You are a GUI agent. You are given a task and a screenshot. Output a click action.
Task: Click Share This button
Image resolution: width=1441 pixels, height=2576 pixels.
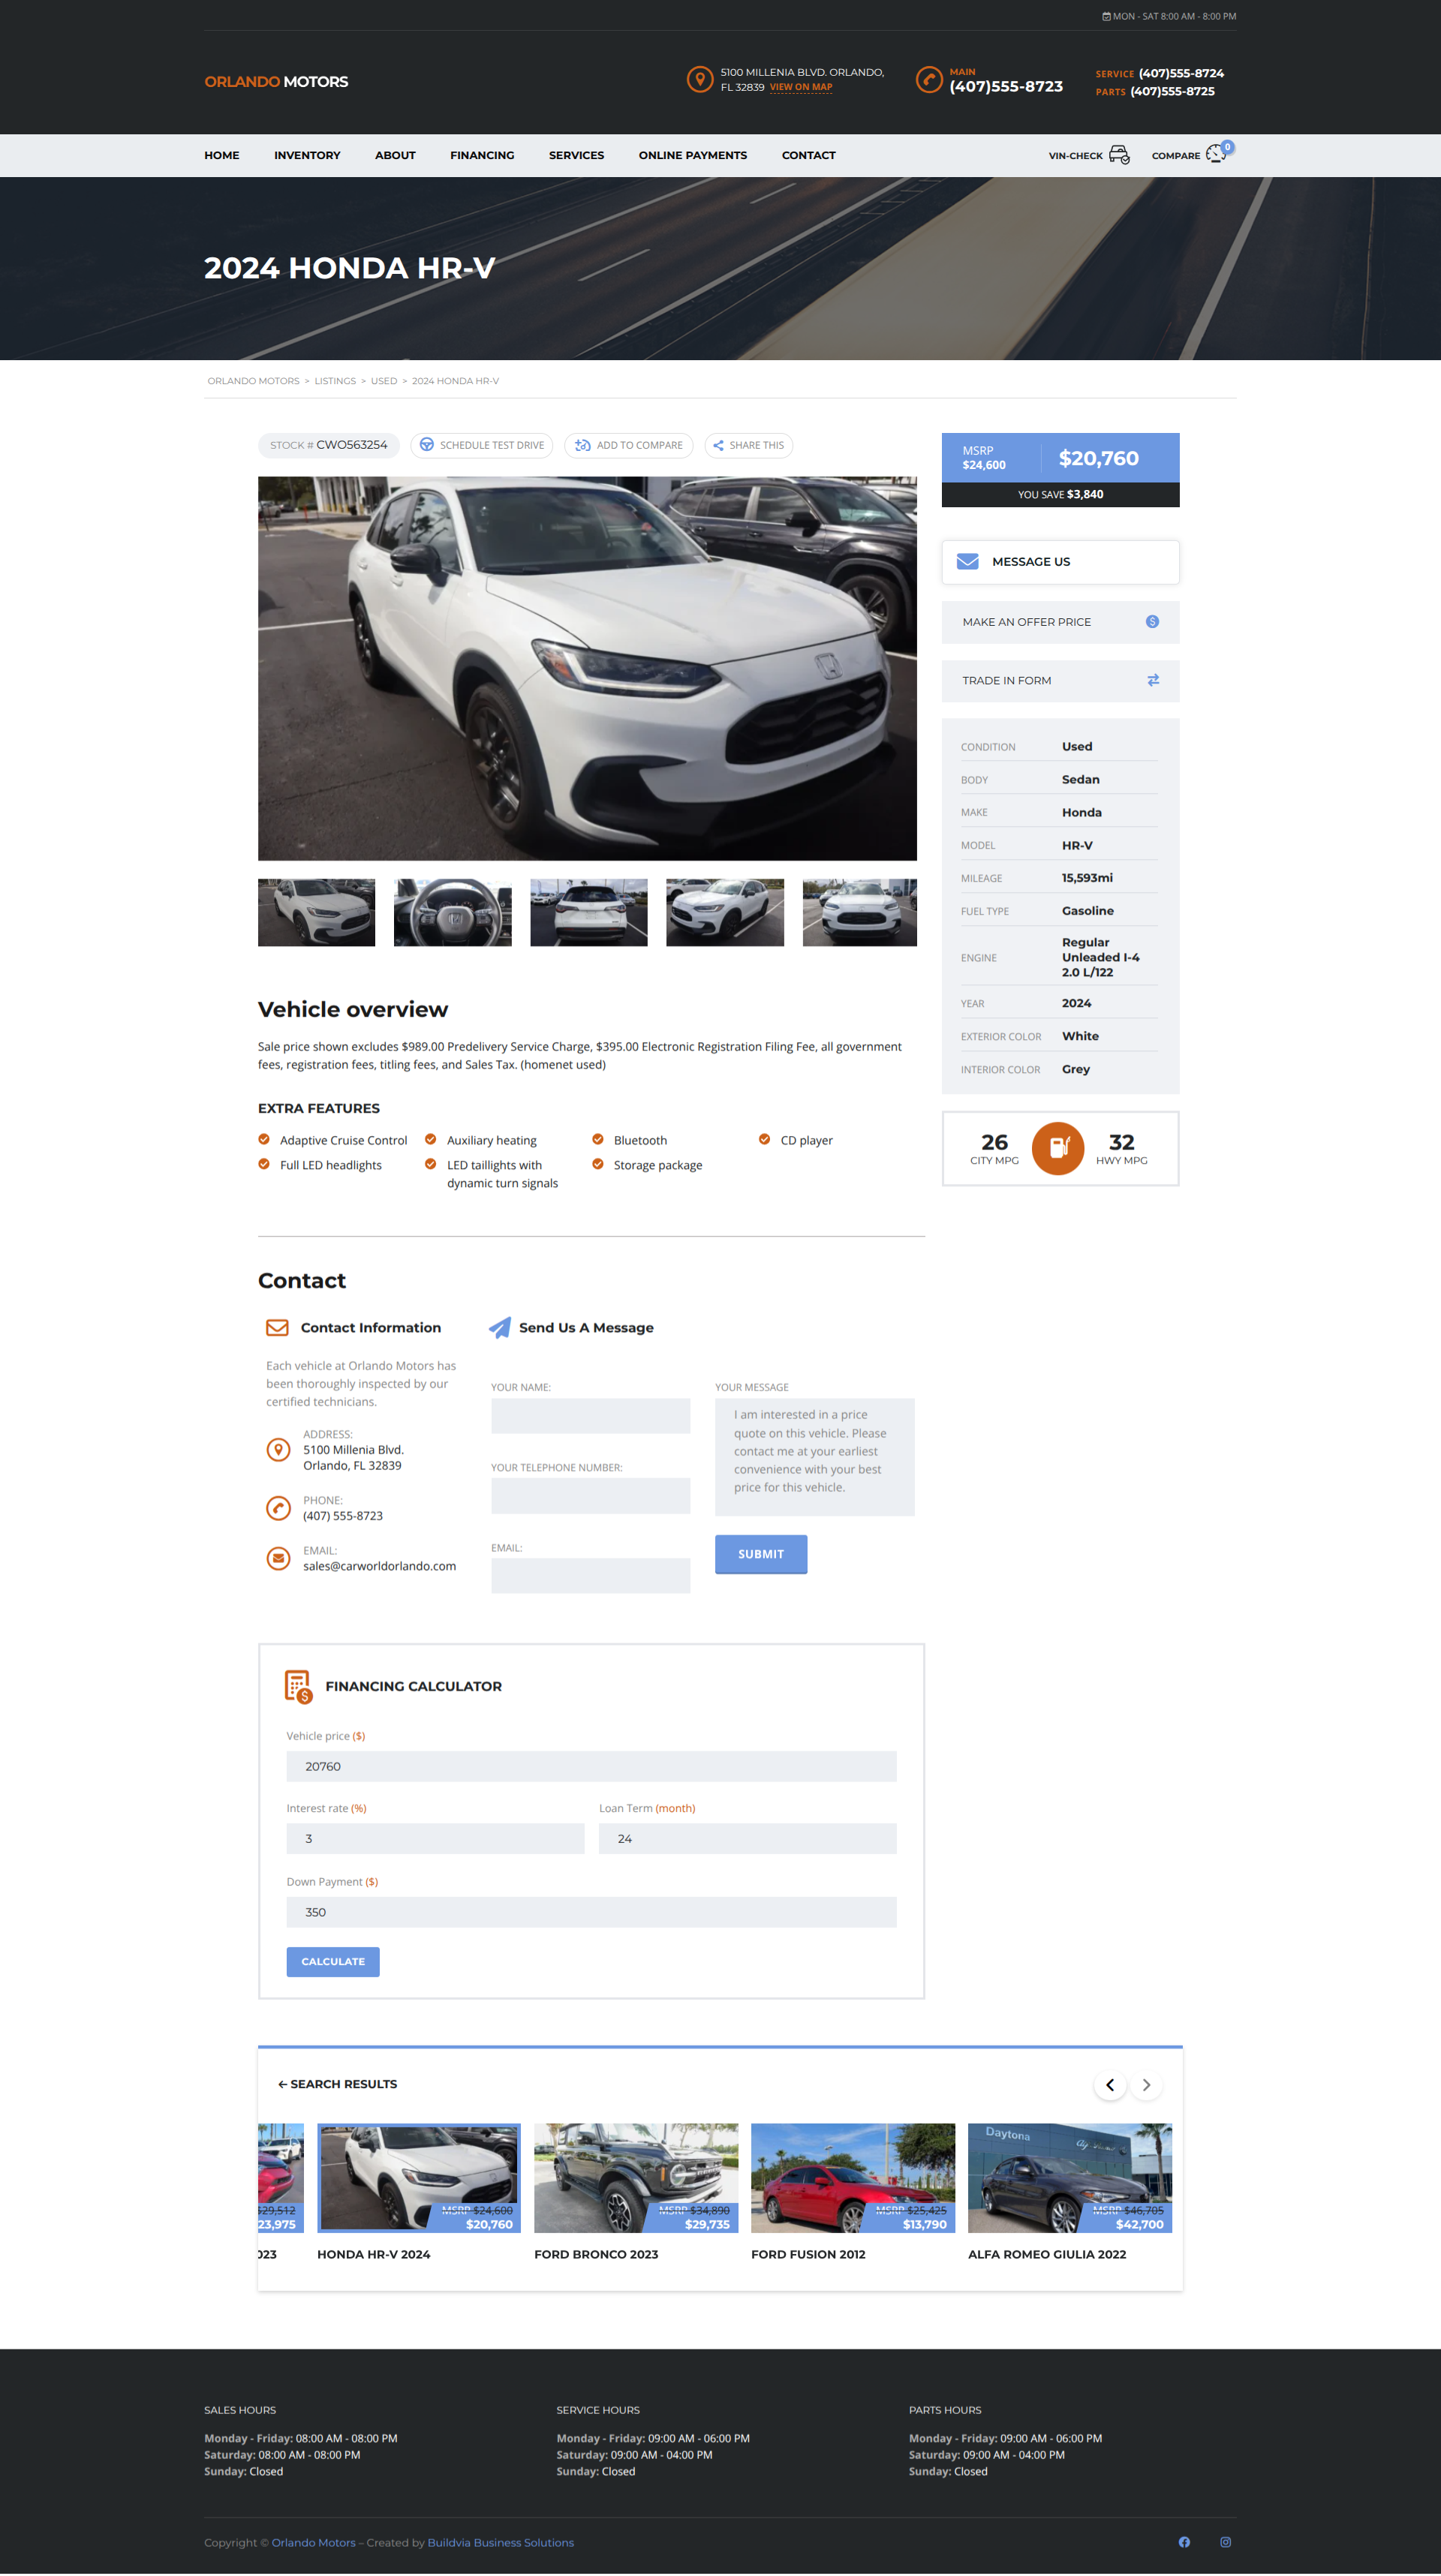748,445
